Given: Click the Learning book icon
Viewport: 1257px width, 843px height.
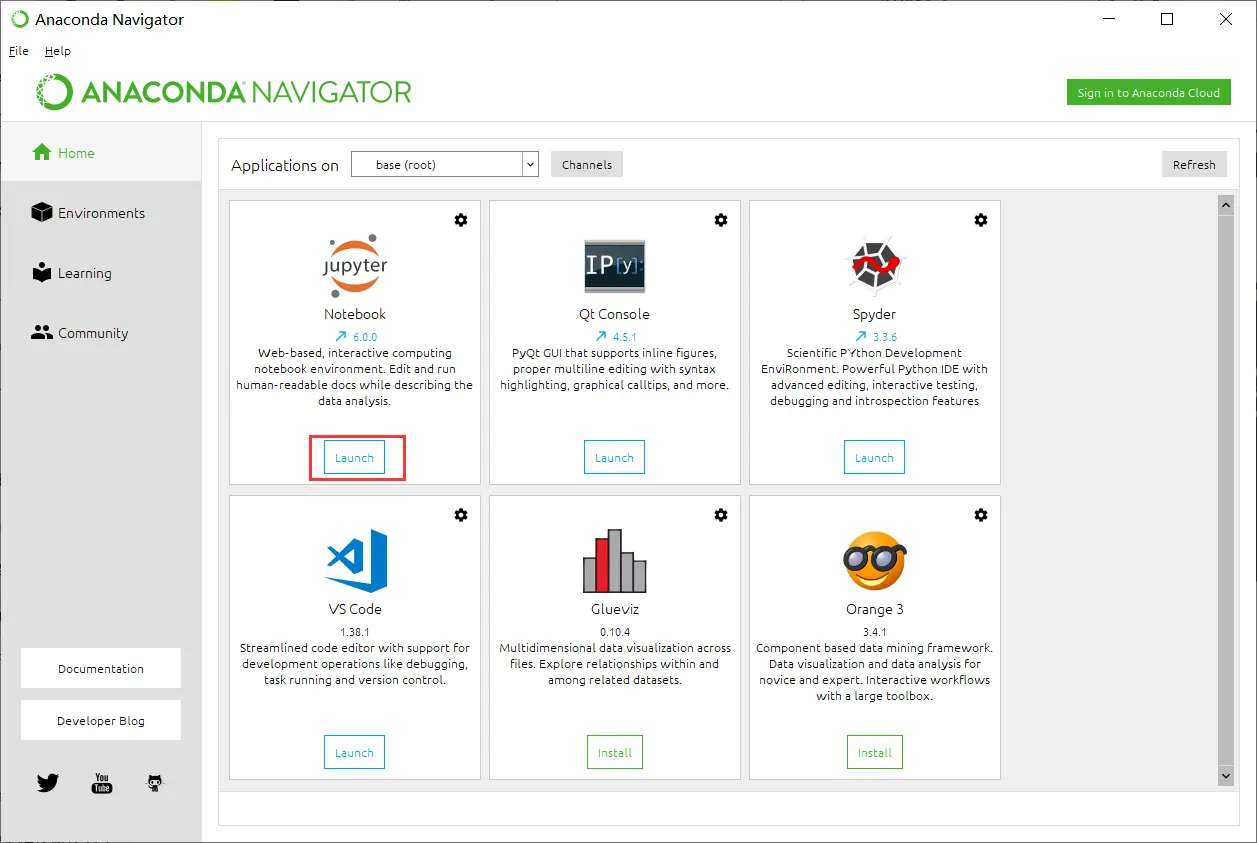Looking at the screenshot, I should [42, 272].
